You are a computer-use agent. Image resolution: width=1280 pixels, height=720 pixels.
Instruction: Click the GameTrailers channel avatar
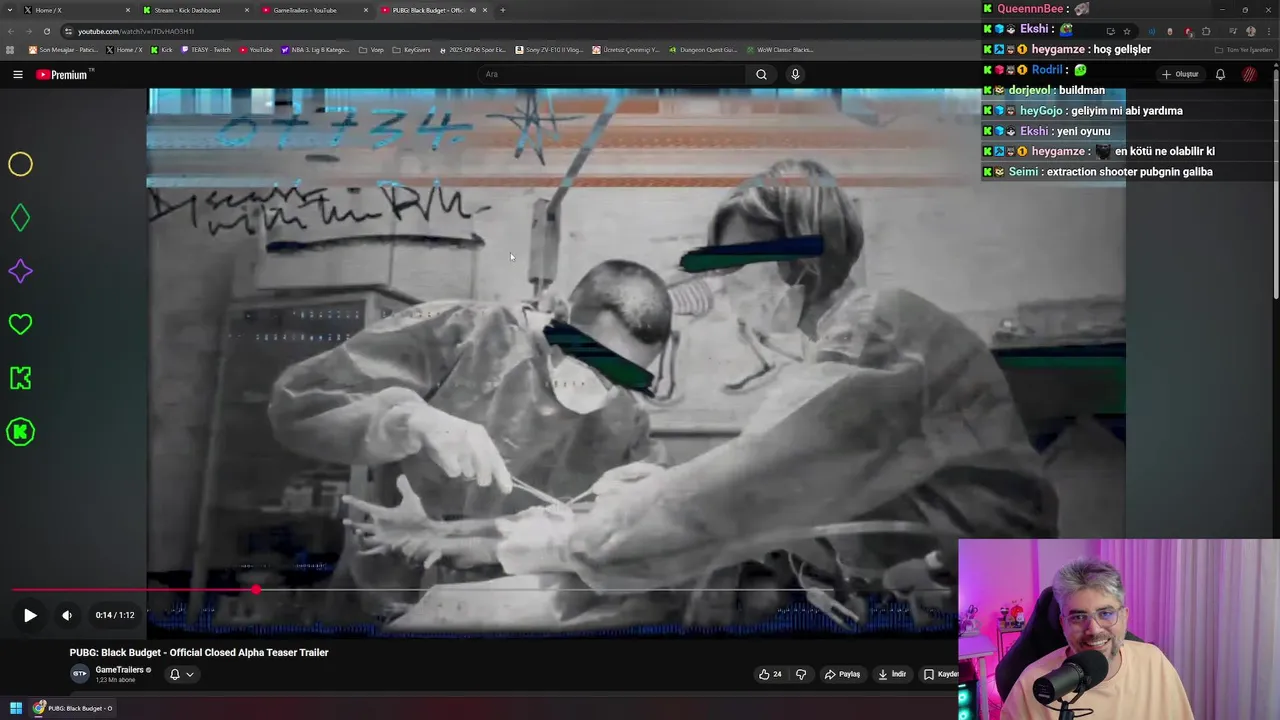(79, 674)
